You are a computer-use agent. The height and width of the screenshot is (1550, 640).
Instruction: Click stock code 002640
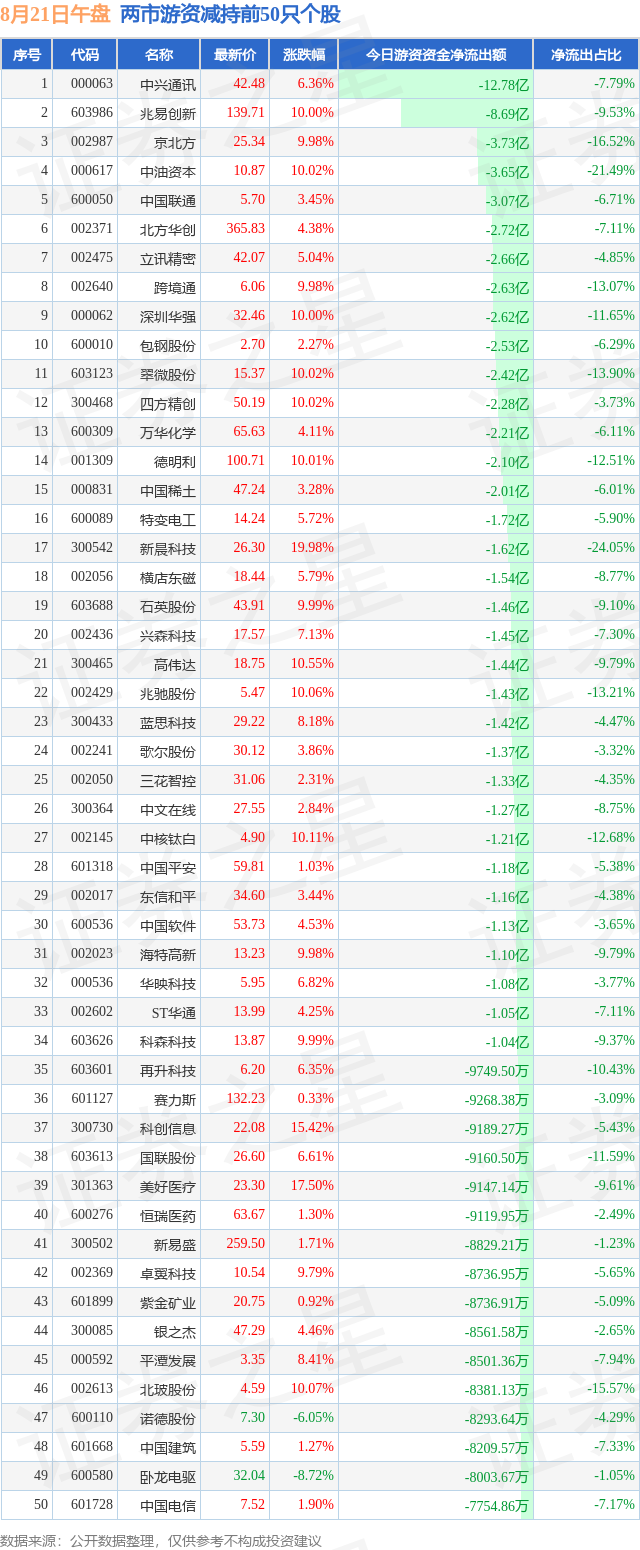92,287
